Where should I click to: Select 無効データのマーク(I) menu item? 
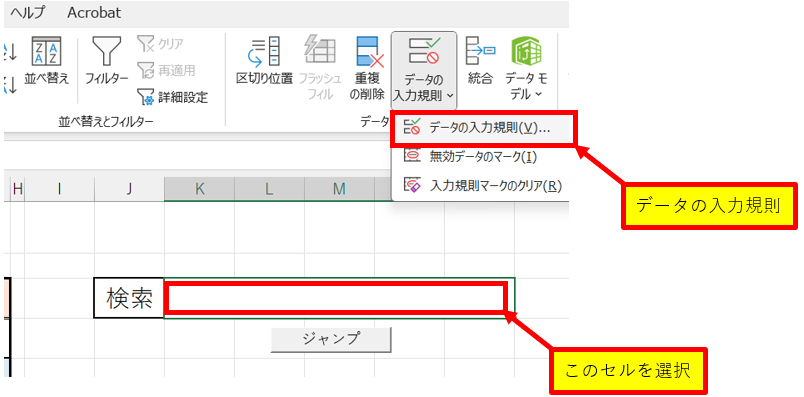point(483,156)
